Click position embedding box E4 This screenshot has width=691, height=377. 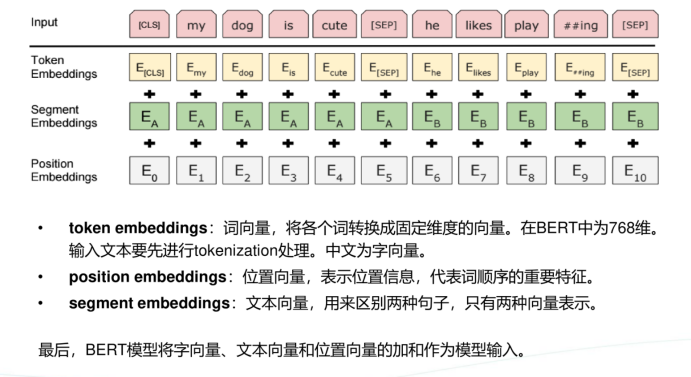point(335,170)
